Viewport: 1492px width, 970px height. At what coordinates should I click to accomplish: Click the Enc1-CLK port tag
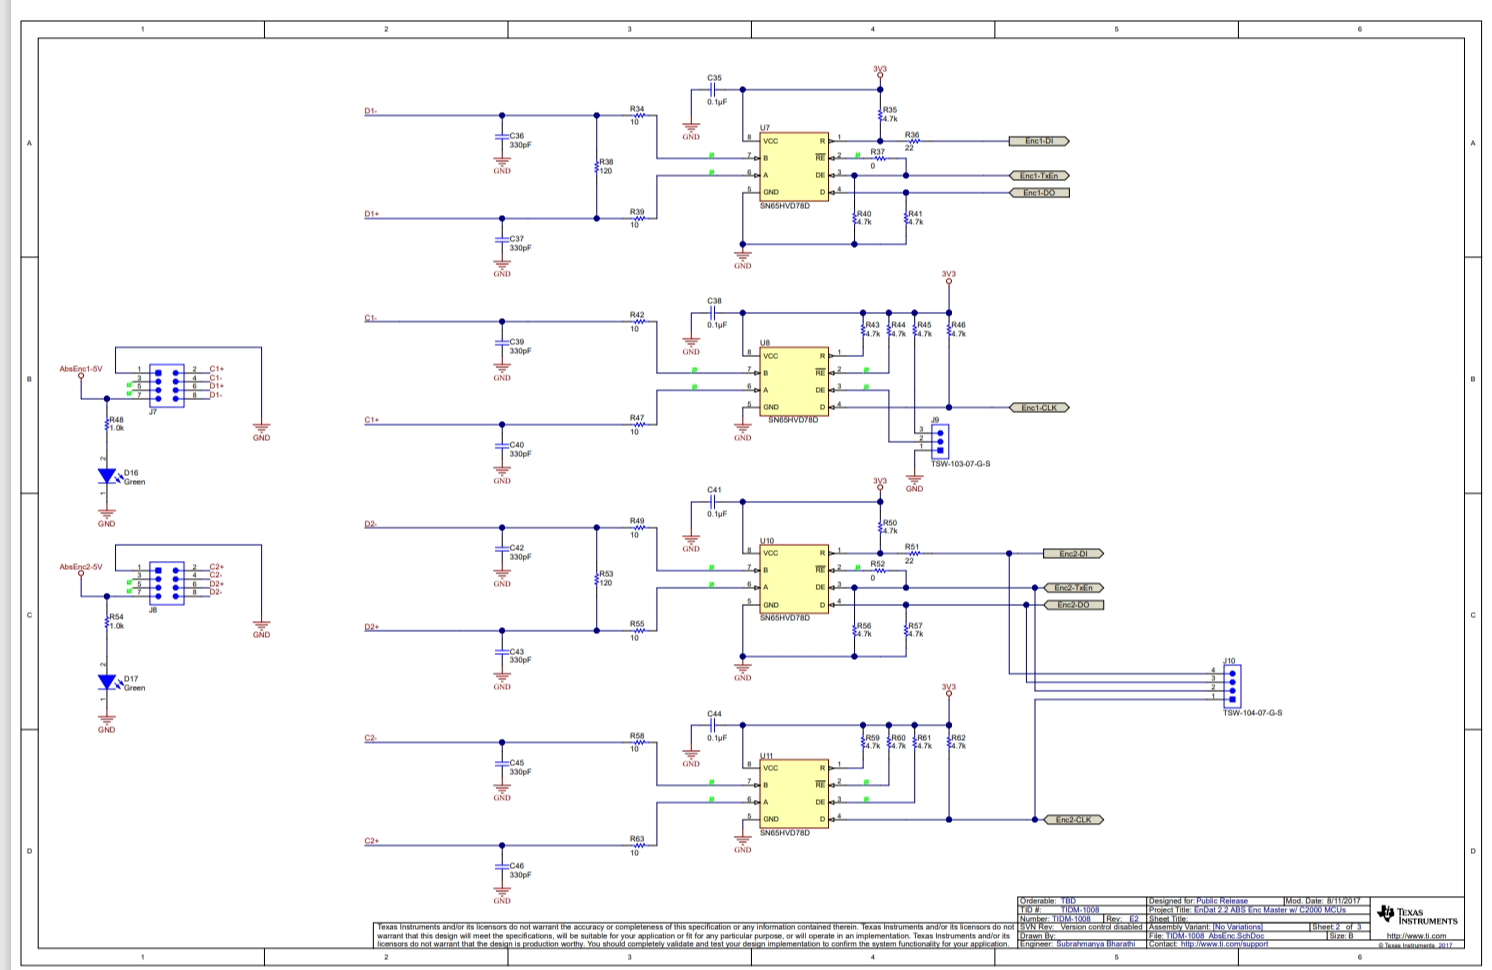coord(1040,408)
